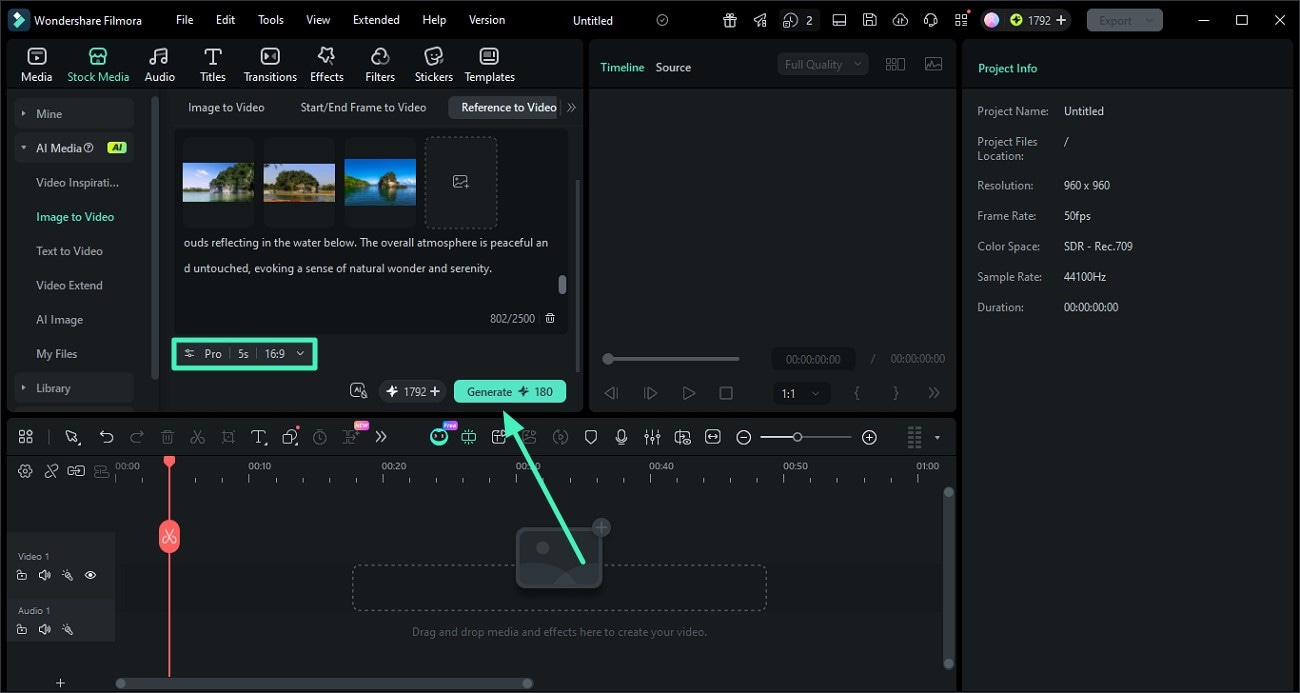1300x693 pixels.
Task: Select the Add Text tool on the toolbar
Action: coord(258,437)
